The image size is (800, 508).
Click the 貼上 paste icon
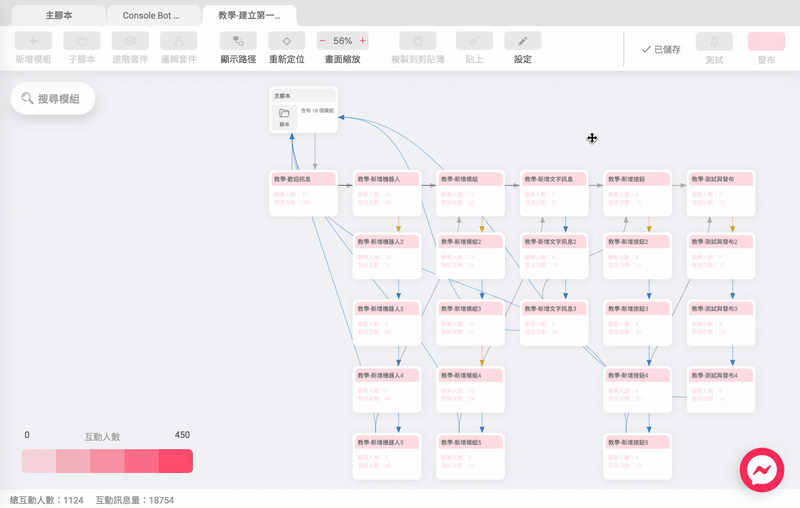click(x=474, y=41)
